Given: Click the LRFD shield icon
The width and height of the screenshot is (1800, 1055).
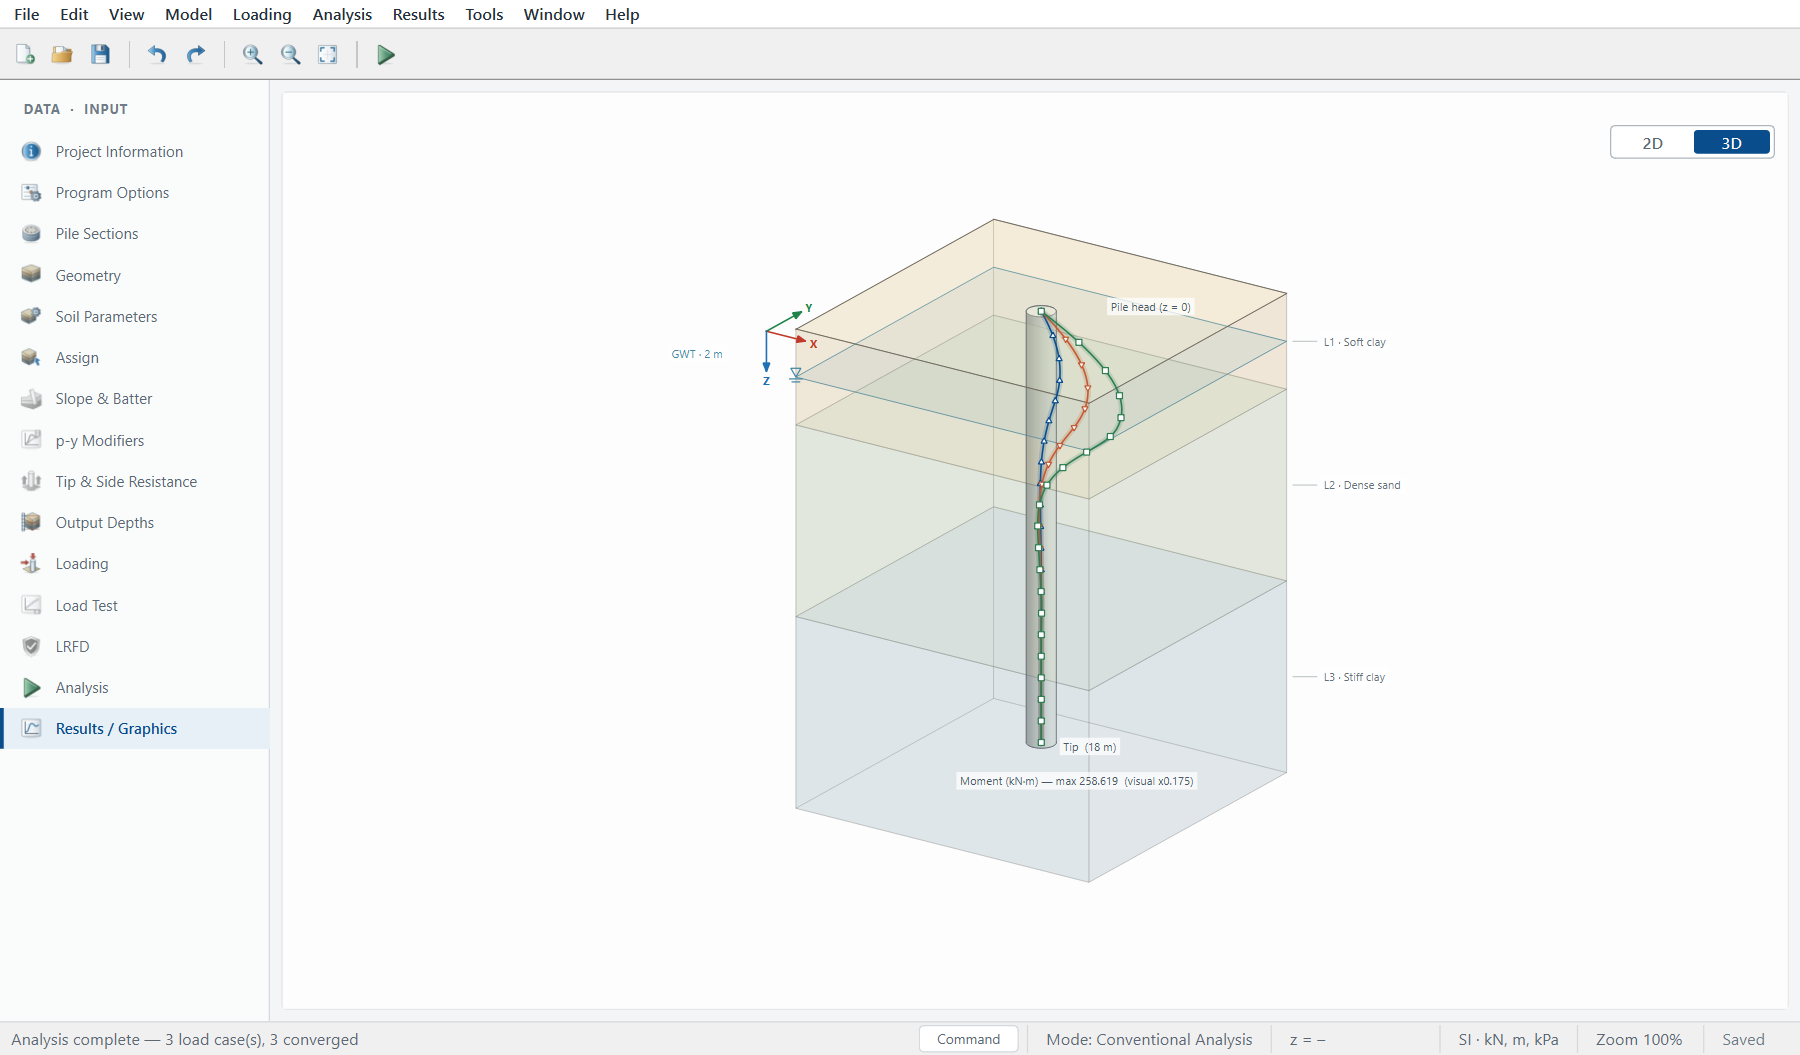Looking at the screenshot, I should tap(32, 647).
